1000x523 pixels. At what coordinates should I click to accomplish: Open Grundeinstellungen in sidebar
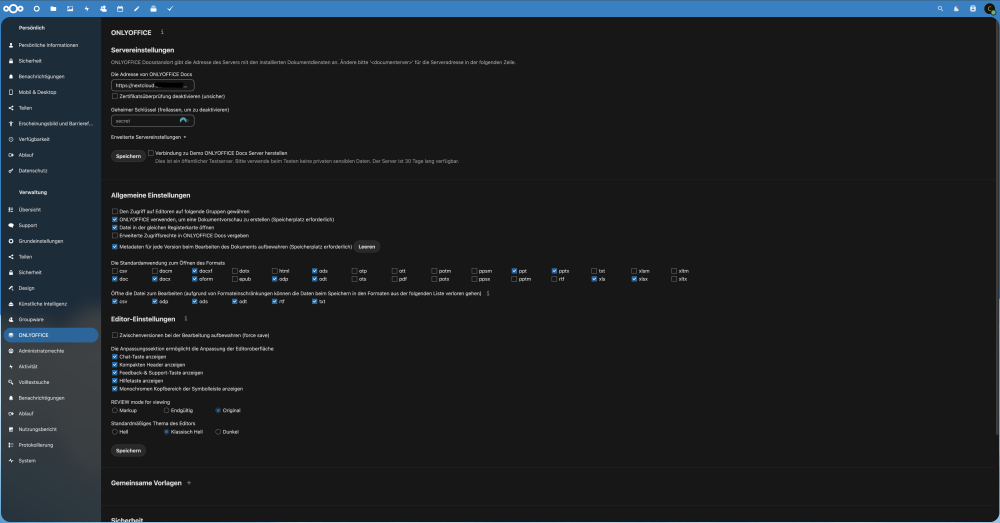51,241
